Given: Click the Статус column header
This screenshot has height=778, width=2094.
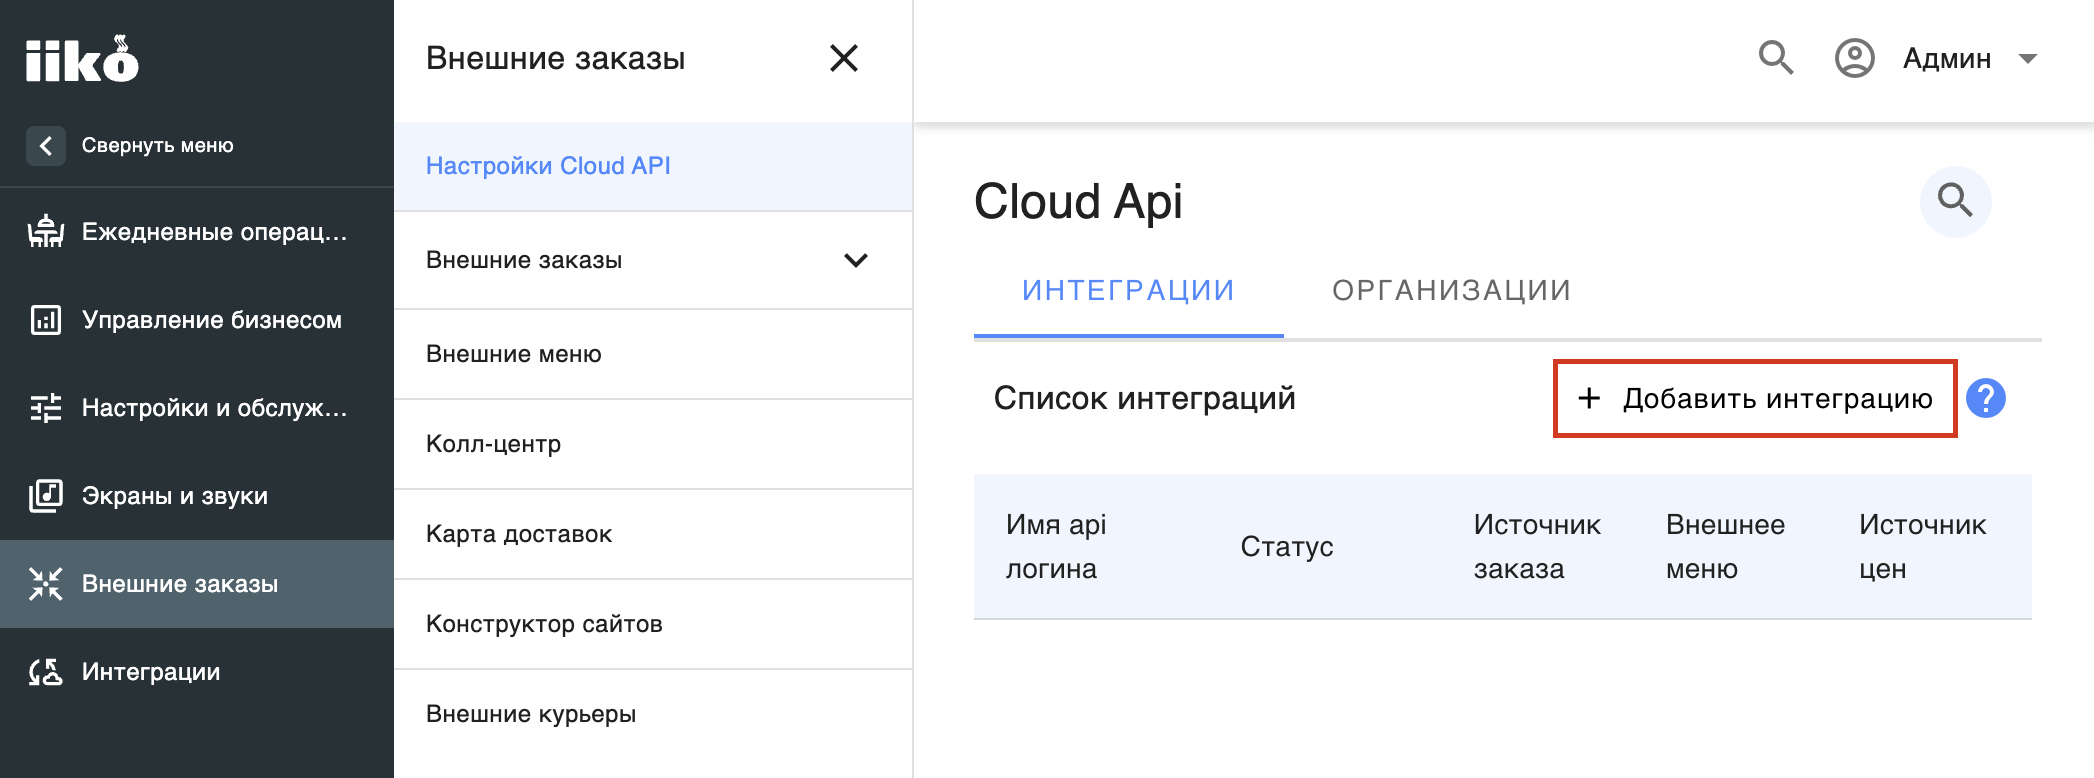Looking at the screenshot, I should (x=1287, y=547).
